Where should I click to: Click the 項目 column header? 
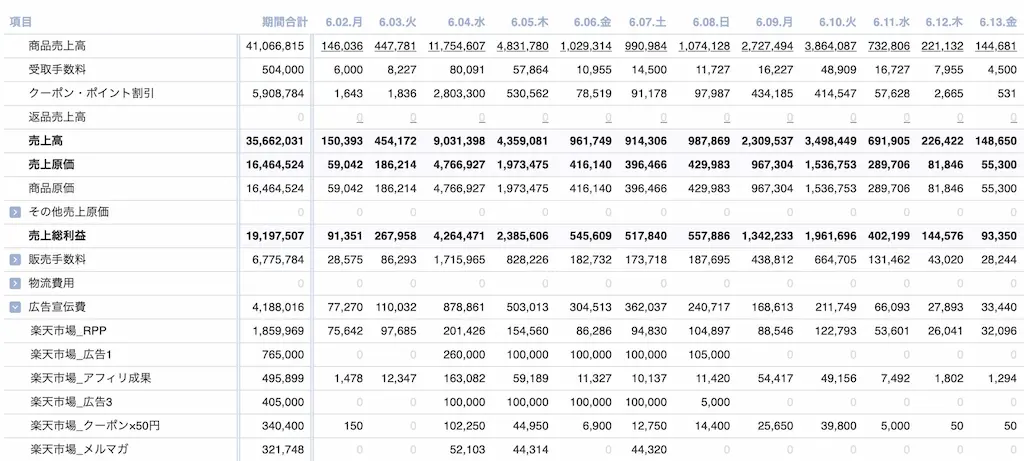(x=20, y=22)
